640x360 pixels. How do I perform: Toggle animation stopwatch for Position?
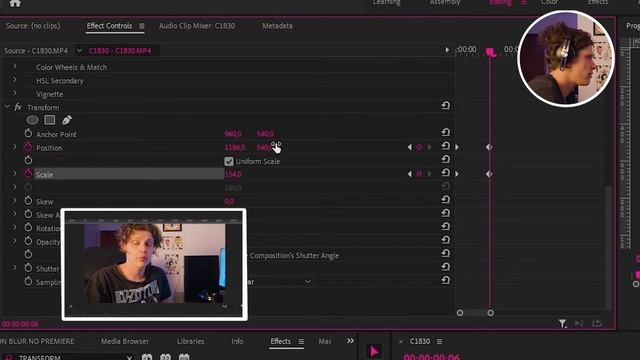pos(28,147)
